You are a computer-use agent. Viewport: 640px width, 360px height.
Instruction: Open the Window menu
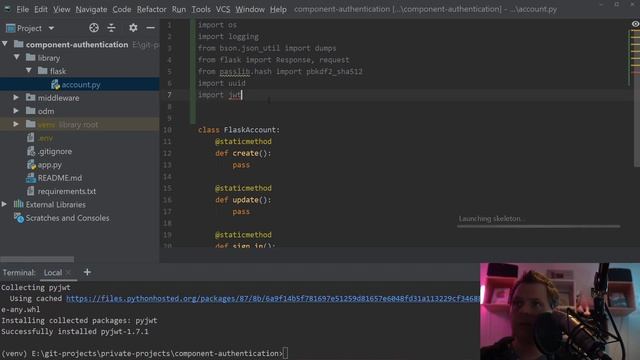250,9
